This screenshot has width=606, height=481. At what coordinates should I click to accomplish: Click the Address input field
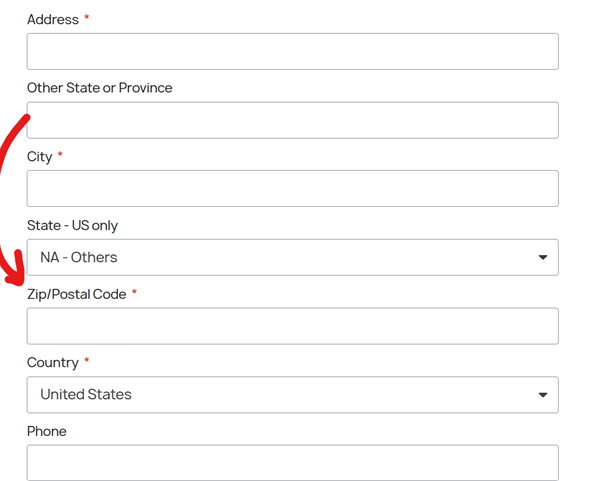click(x=292, y=52)
